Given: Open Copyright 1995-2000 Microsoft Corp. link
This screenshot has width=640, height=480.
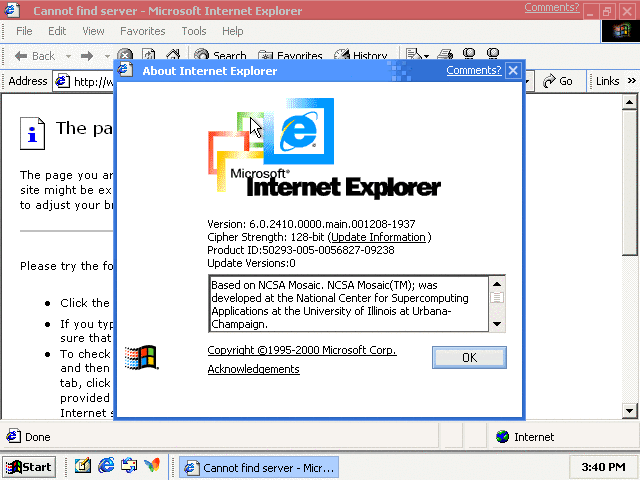Looking at the screenshot, I should tap(302, 350).
